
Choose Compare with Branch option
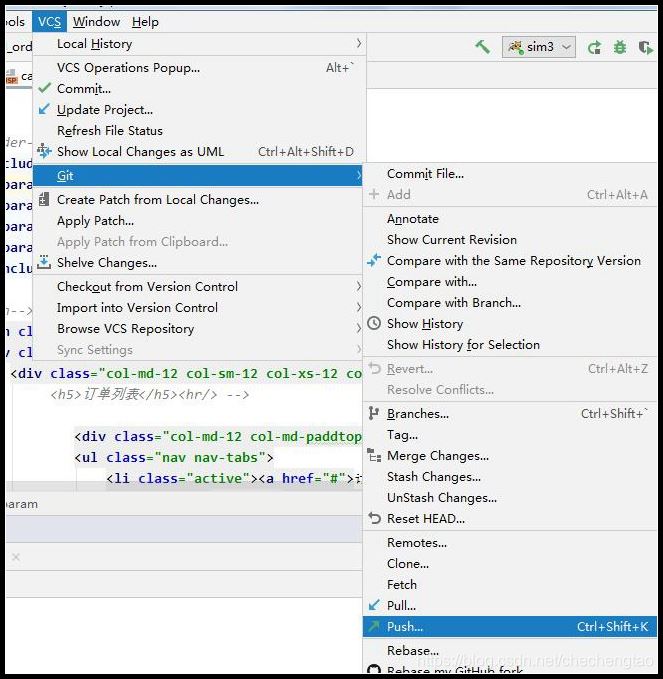tap(454, 302)
